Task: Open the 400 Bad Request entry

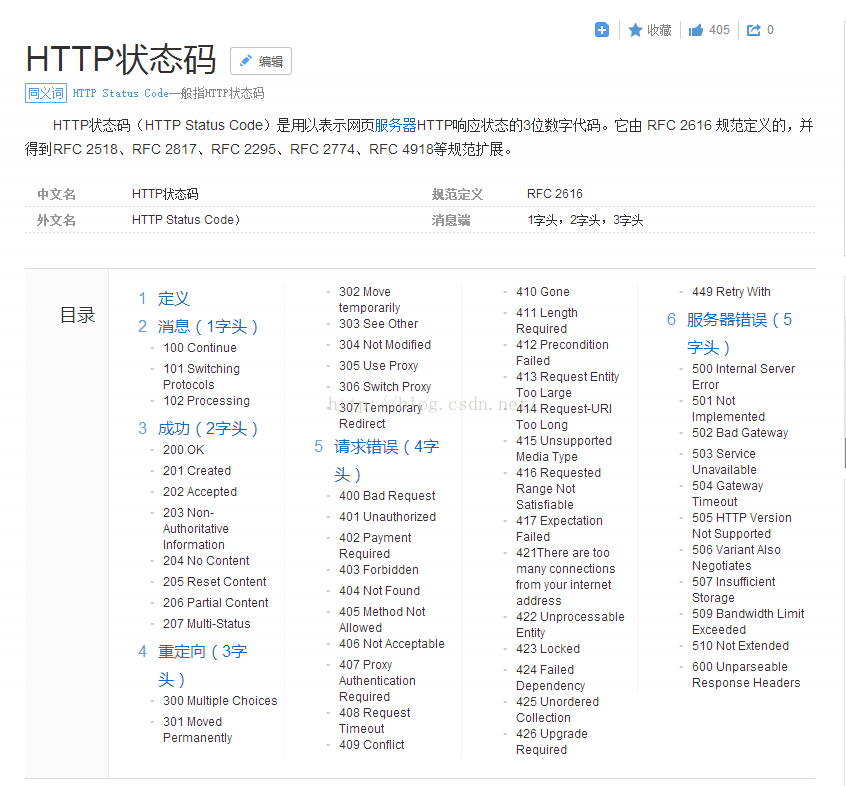Action: click(387, 496)
